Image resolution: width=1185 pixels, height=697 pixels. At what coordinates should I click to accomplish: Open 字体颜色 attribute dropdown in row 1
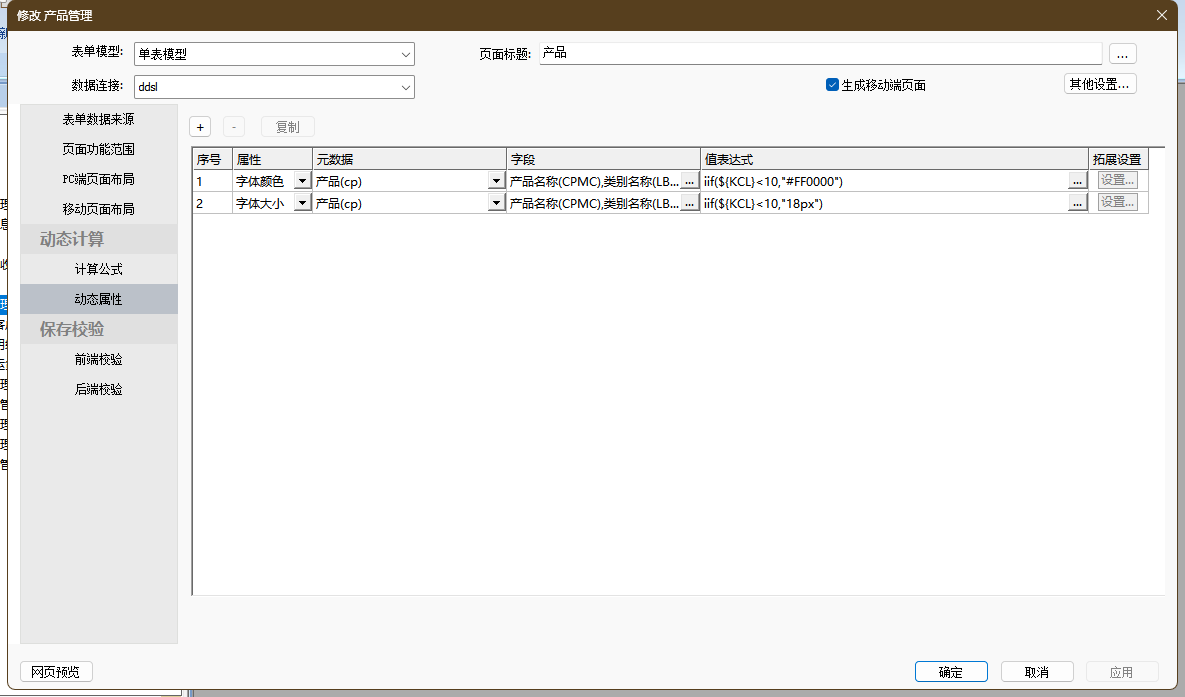(x=302, y=181)
